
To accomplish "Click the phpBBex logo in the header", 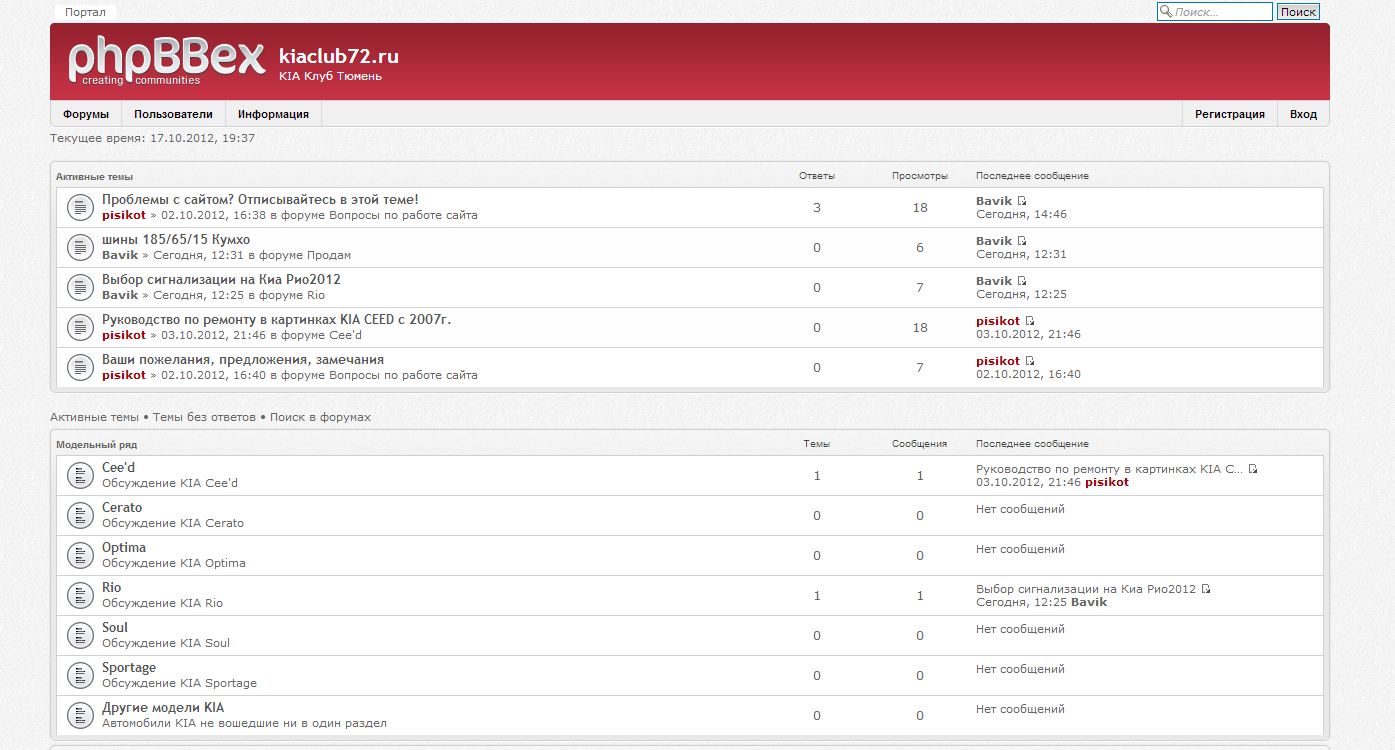I will click(x=166, y=61).
